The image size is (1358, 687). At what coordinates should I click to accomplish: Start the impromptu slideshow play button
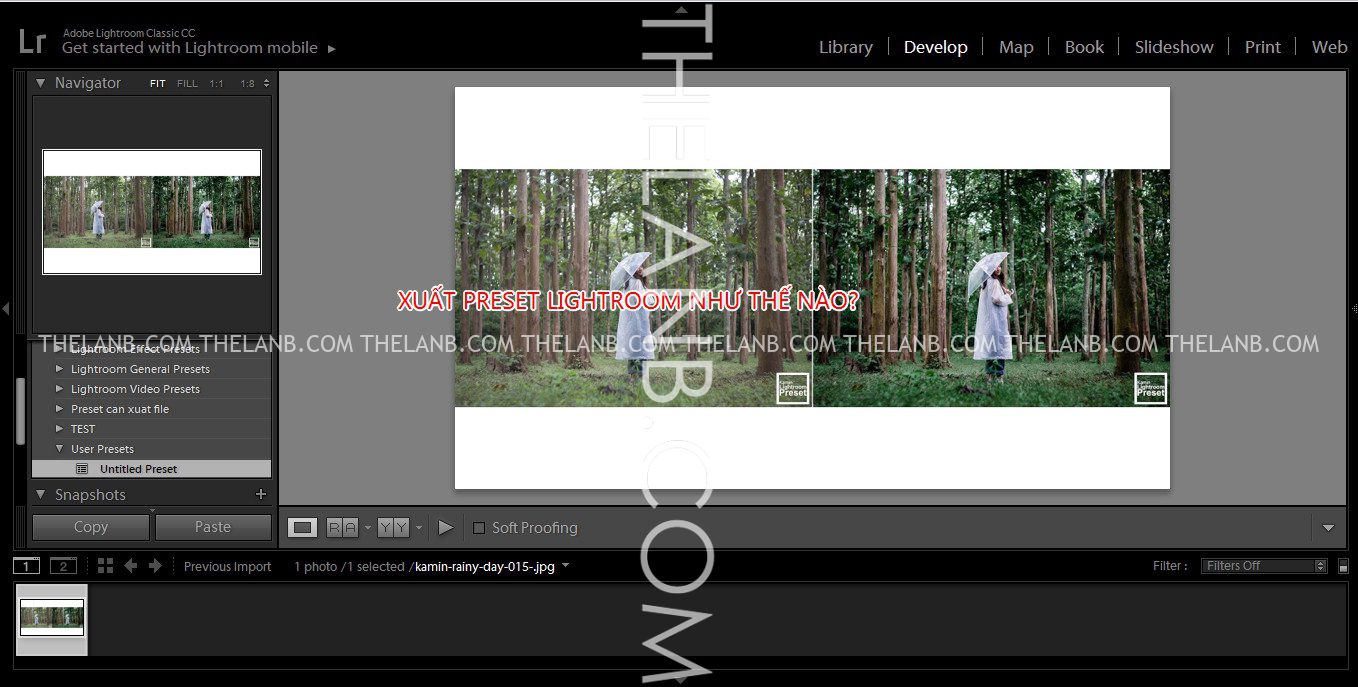[x=446, y=527]
